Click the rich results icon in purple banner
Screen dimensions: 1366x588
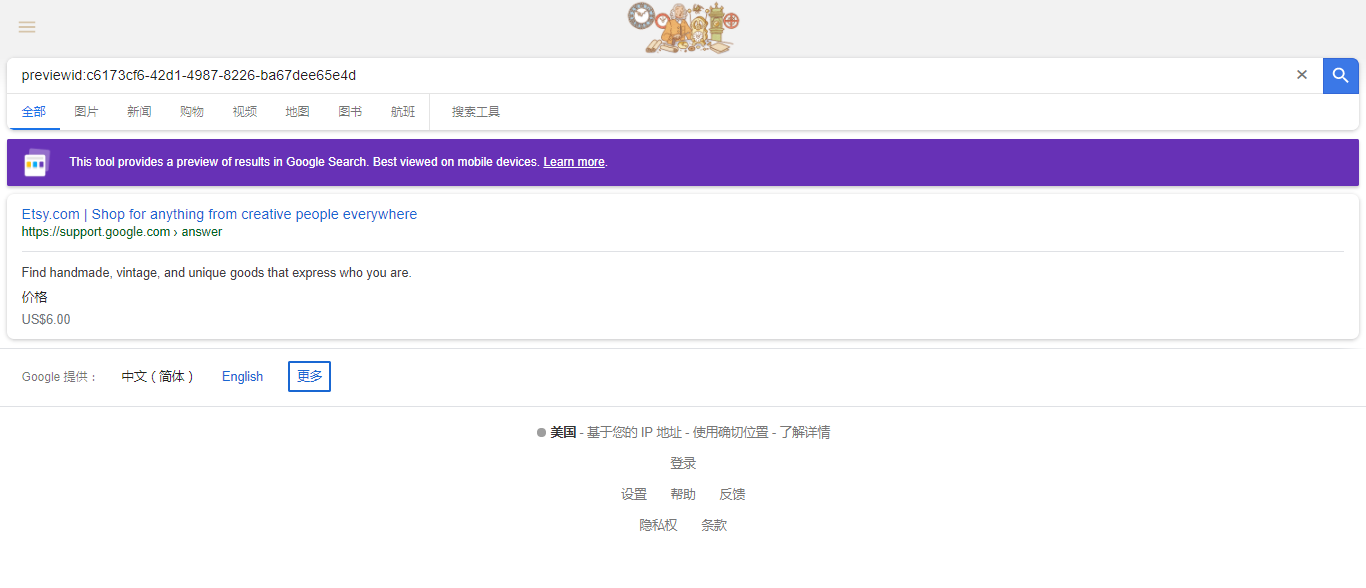point(37,162)
